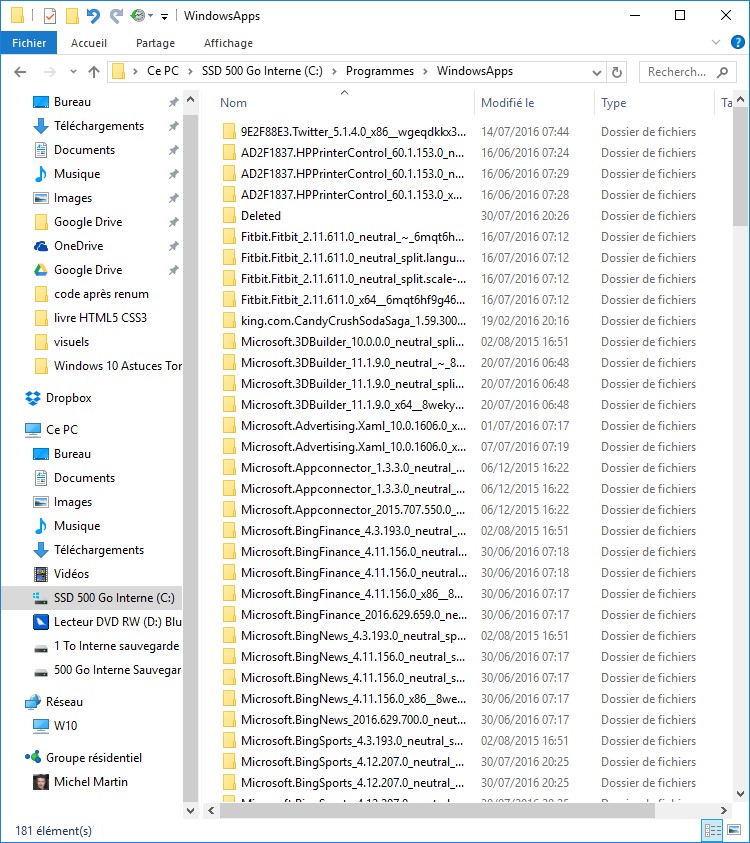The width and height of the screenshot is (750, 843).
Task: Open the Customize Quick Access Toolbar dropdown
Action: [x=165, y=17]
